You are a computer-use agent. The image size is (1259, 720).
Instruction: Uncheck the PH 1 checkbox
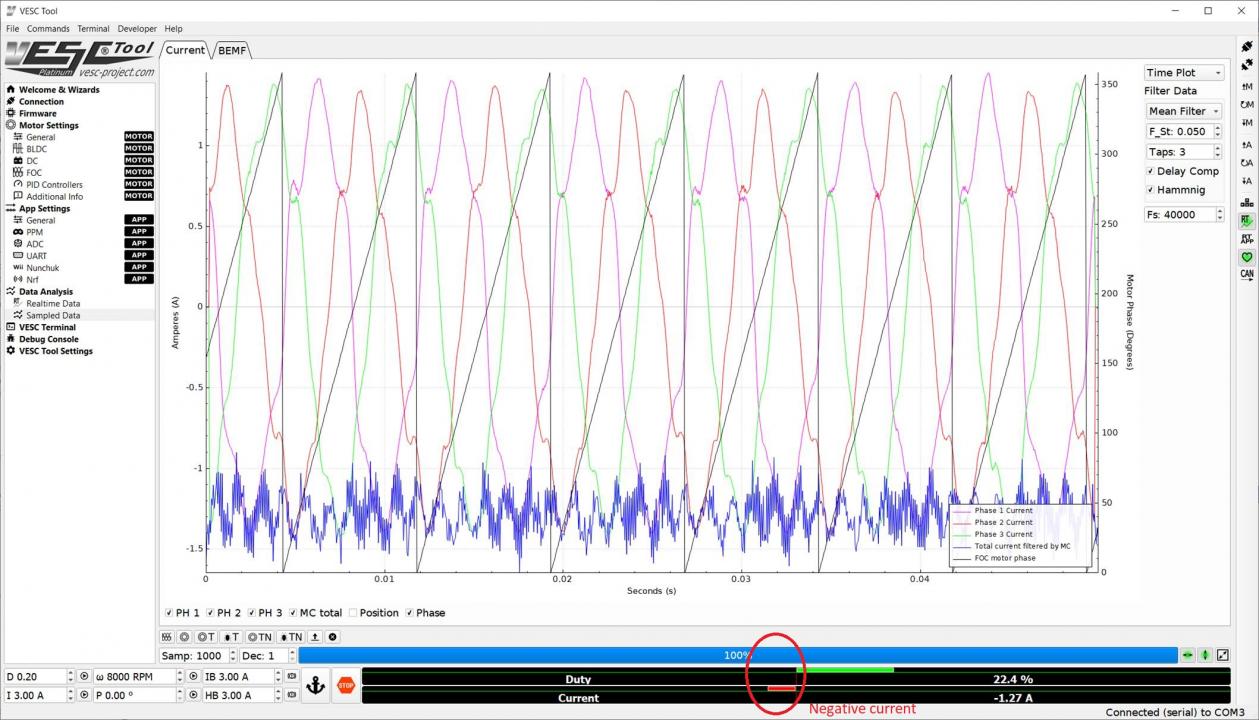coord(182,613)
